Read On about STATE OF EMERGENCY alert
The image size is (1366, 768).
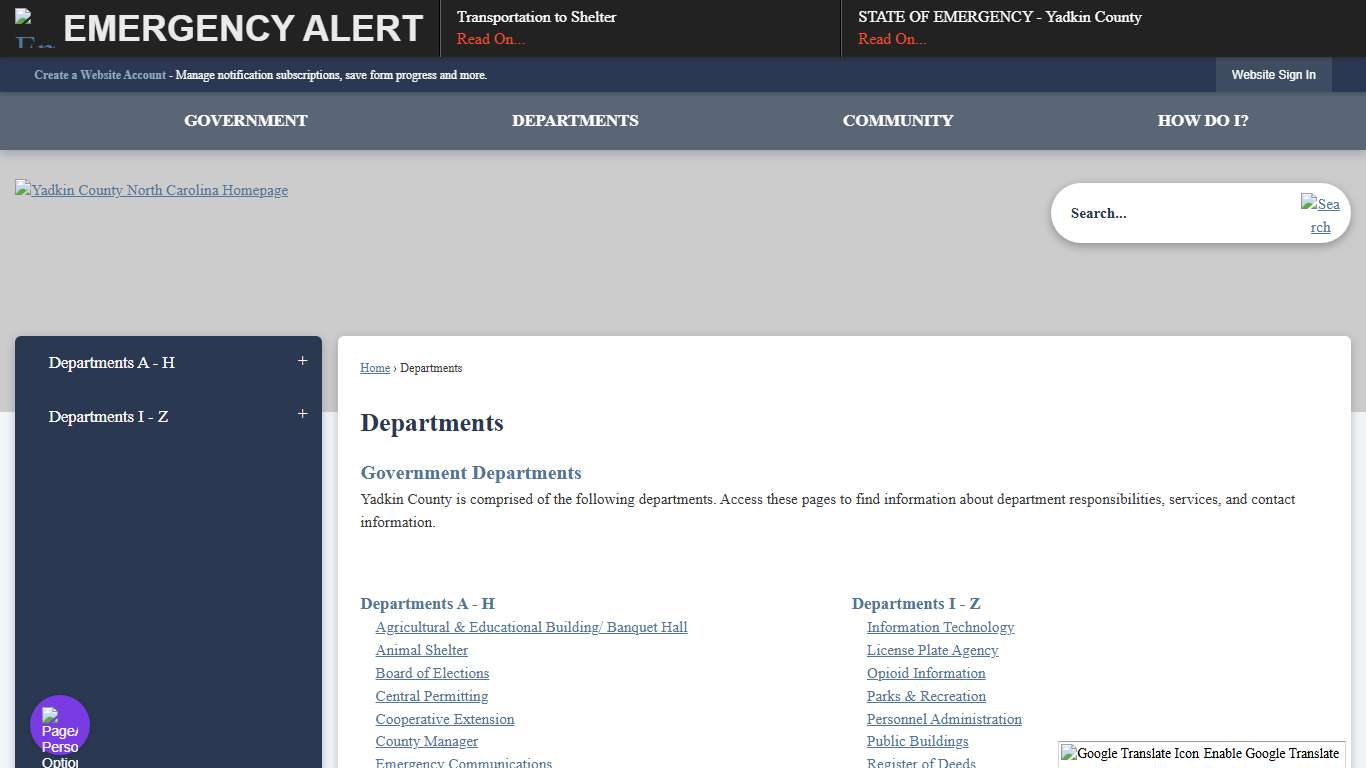tap(891, 39)
